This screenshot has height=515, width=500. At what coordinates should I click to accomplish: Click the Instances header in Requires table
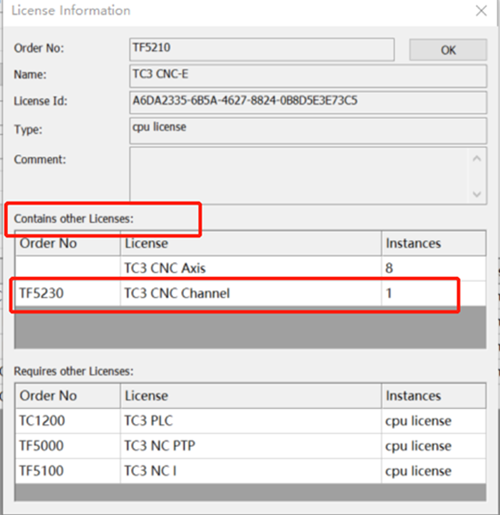point(434,396)
